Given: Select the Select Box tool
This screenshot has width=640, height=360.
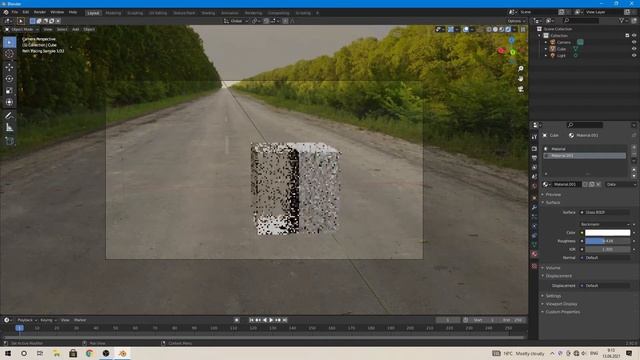Looking at the screenshot, I should coord(9,42).
